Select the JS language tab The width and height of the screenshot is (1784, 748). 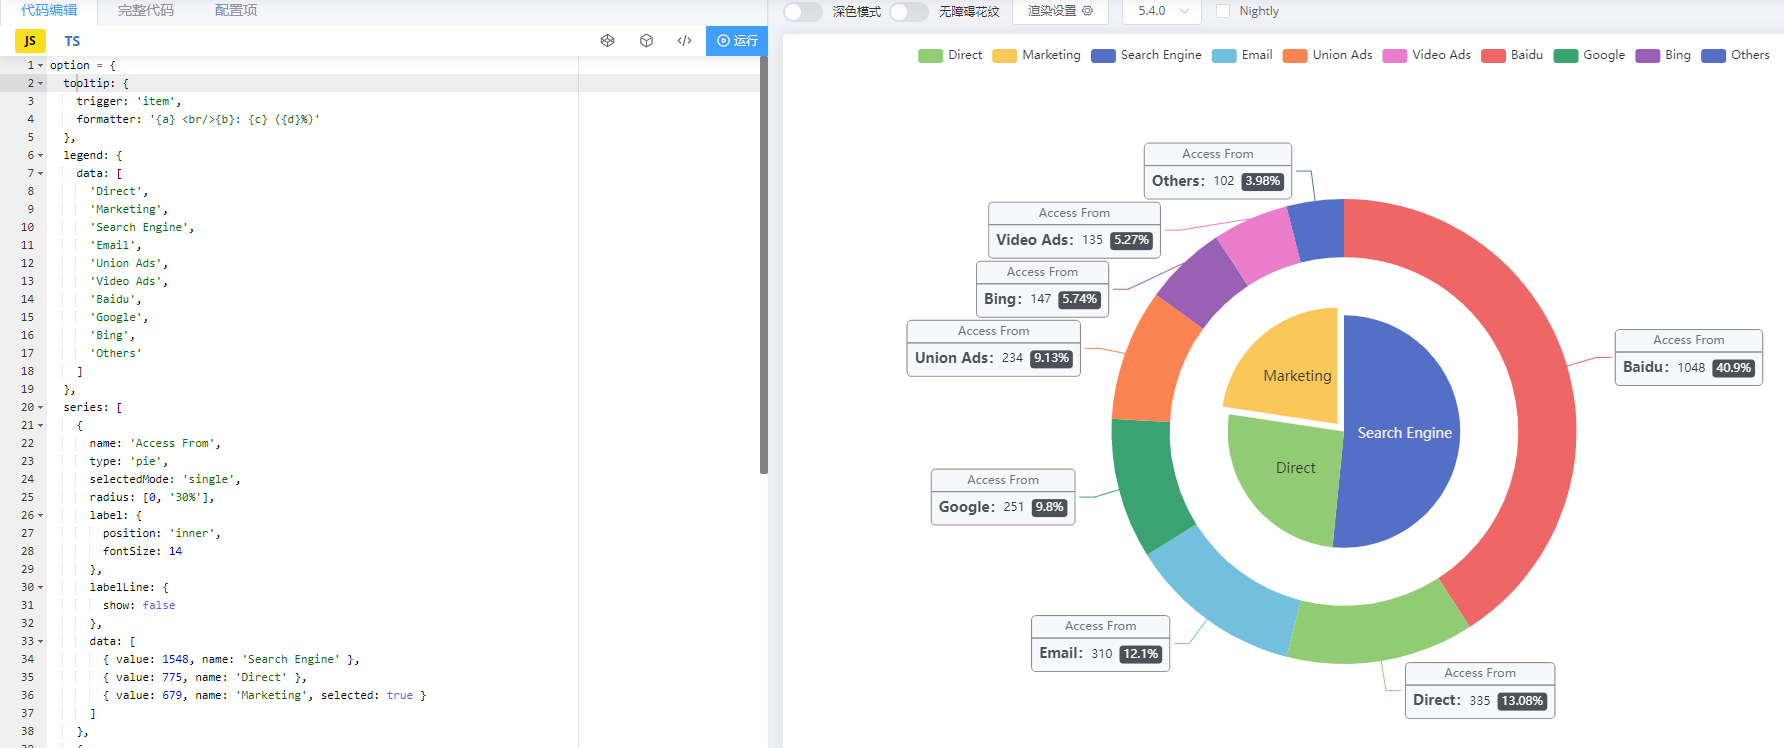tap(30, 41)
